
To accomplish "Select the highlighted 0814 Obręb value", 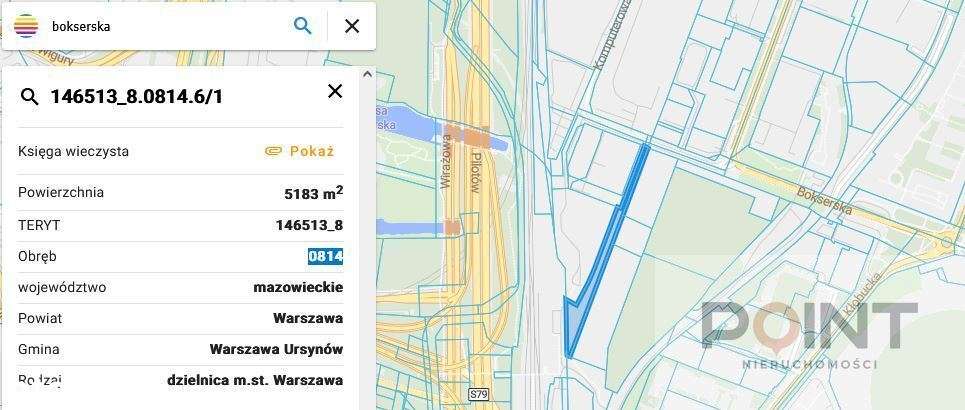I will [x=326, y=256].
